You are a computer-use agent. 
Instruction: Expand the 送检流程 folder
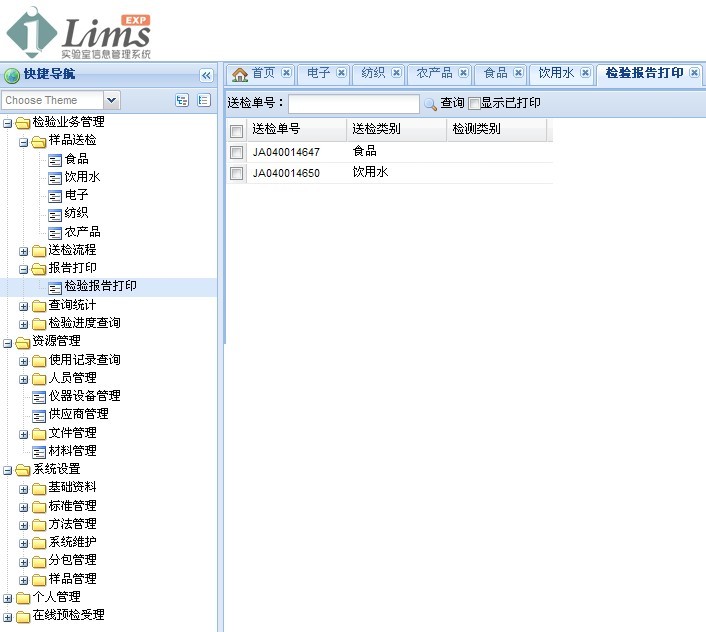click(x=24, y=250)
